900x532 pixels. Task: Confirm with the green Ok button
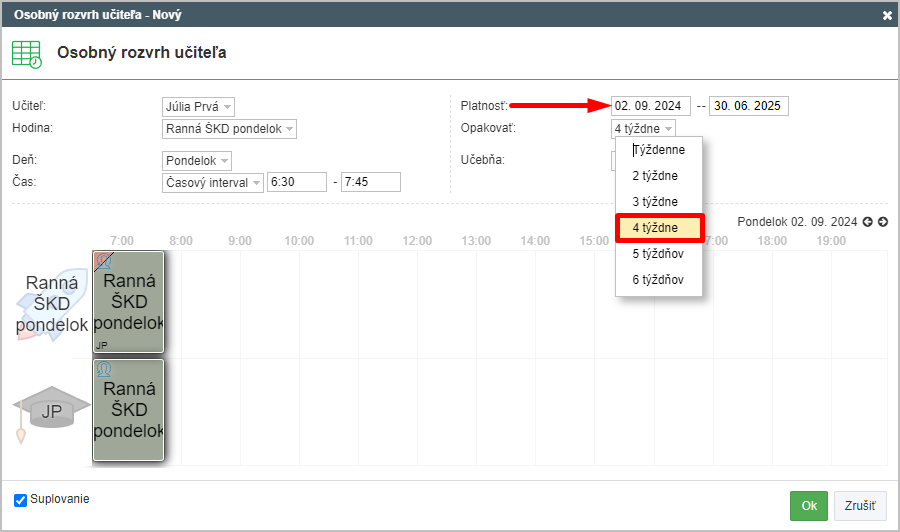click(809, 506)
